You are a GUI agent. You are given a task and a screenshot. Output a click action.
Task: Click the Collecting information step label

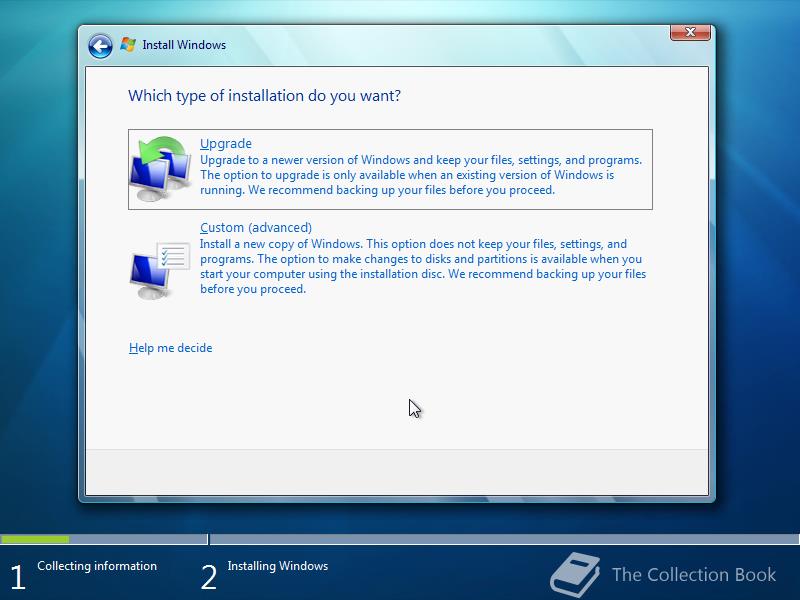tap(97, 566)
